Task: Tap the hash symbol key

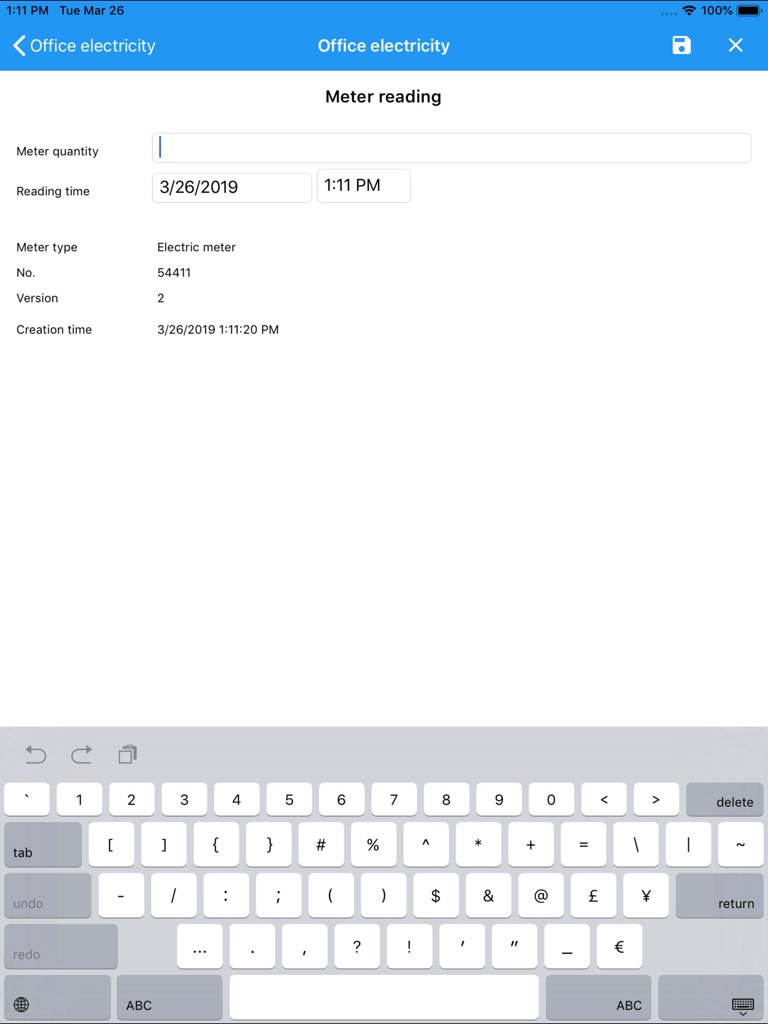Action: [321, 844]
